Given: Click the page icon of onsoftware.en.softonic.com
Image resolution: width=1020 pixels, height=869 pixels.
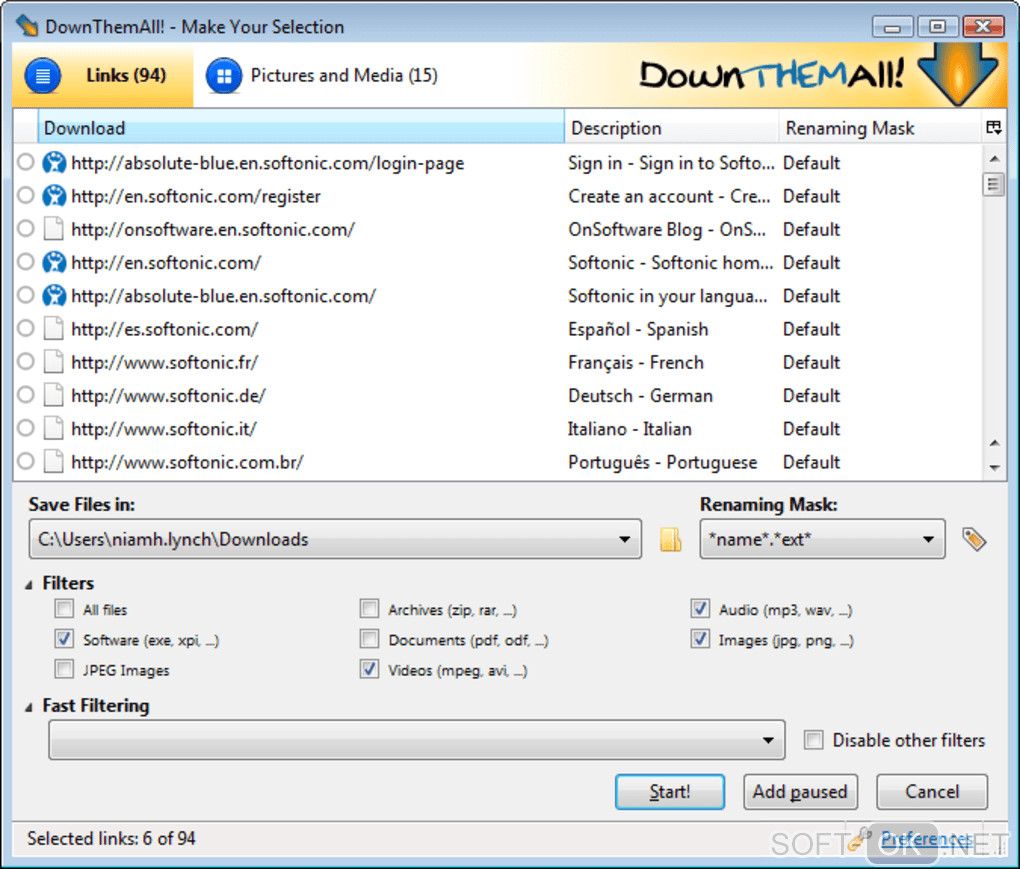Looking at the screenshot, I should tap(53, 229).
